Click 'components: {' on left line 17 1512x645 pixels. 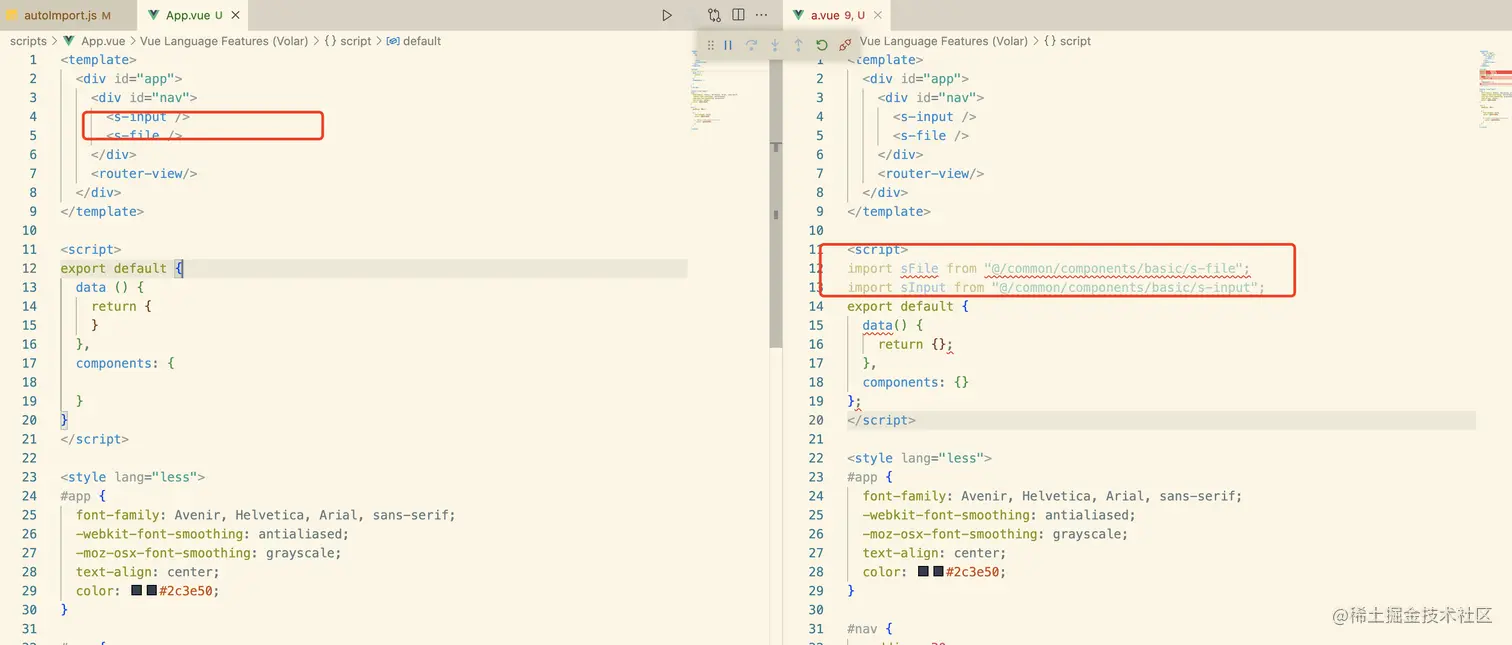click(125, 363)
